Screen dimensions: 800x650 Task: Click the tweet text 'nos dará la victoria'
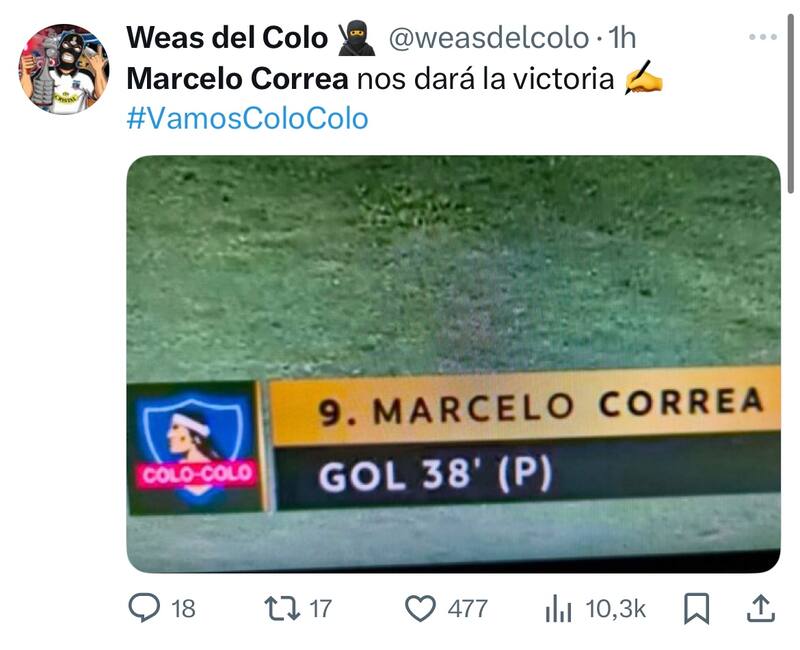click(485, 79)
